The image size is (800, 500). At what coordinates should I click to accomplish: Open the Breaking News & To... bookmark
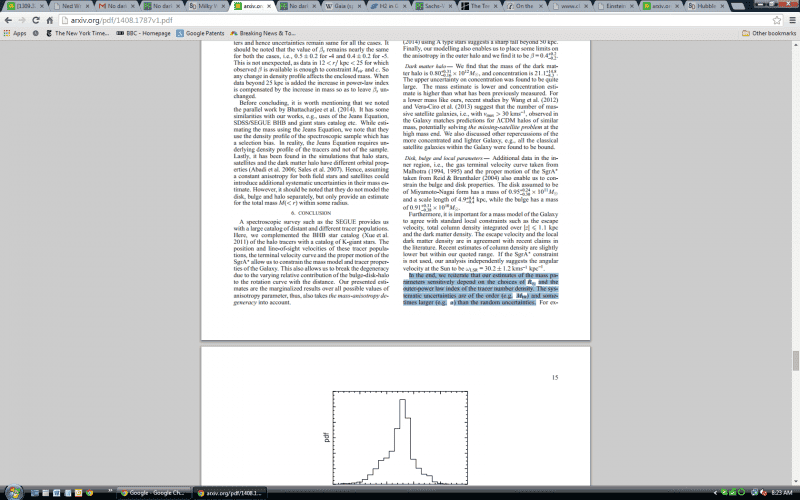[262, 33]
